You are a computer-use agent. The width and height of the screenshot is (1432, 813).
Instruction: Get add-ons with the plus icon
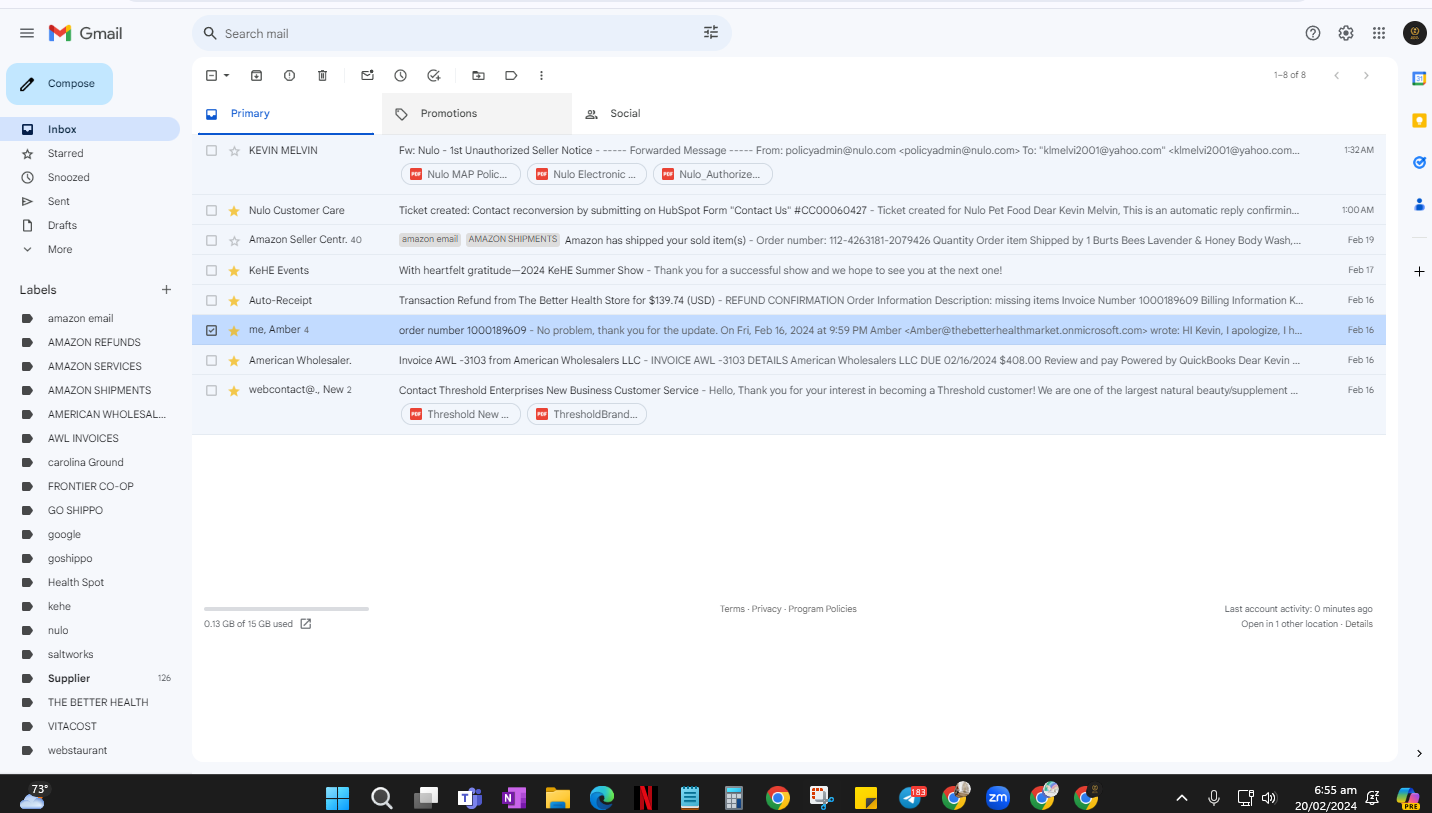pyautogui.click(x=1419, y=271)
